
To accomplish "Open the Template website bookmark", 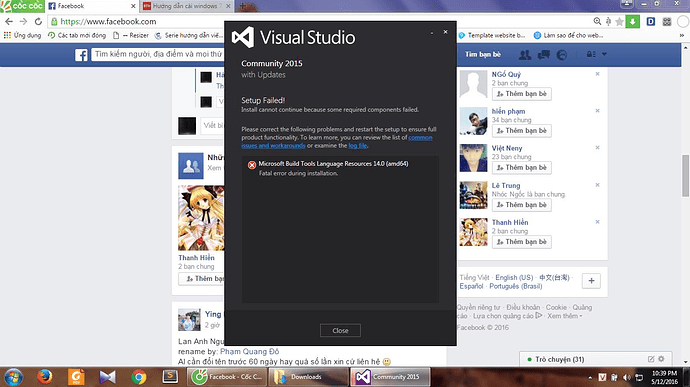I will pos(492,35).
